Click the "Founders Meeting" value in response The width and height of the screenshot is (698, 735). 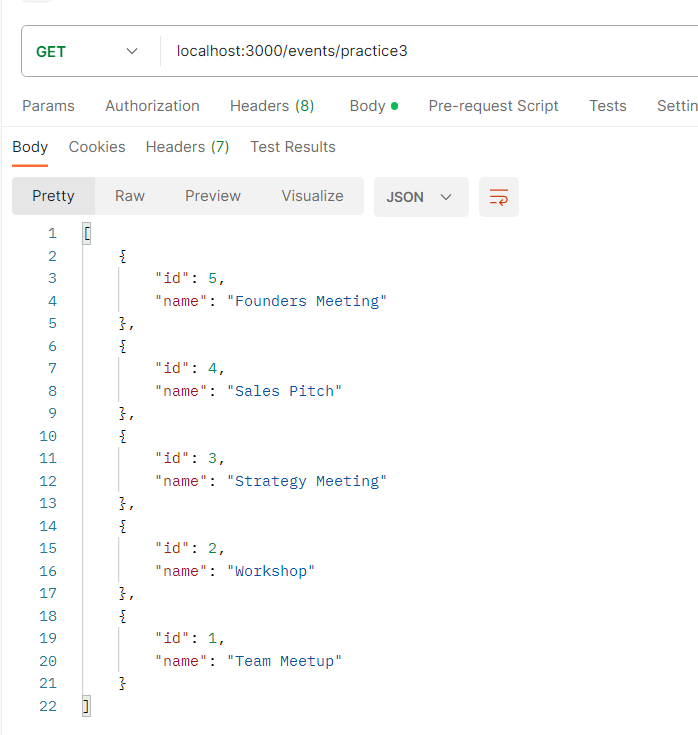[306, 301]
